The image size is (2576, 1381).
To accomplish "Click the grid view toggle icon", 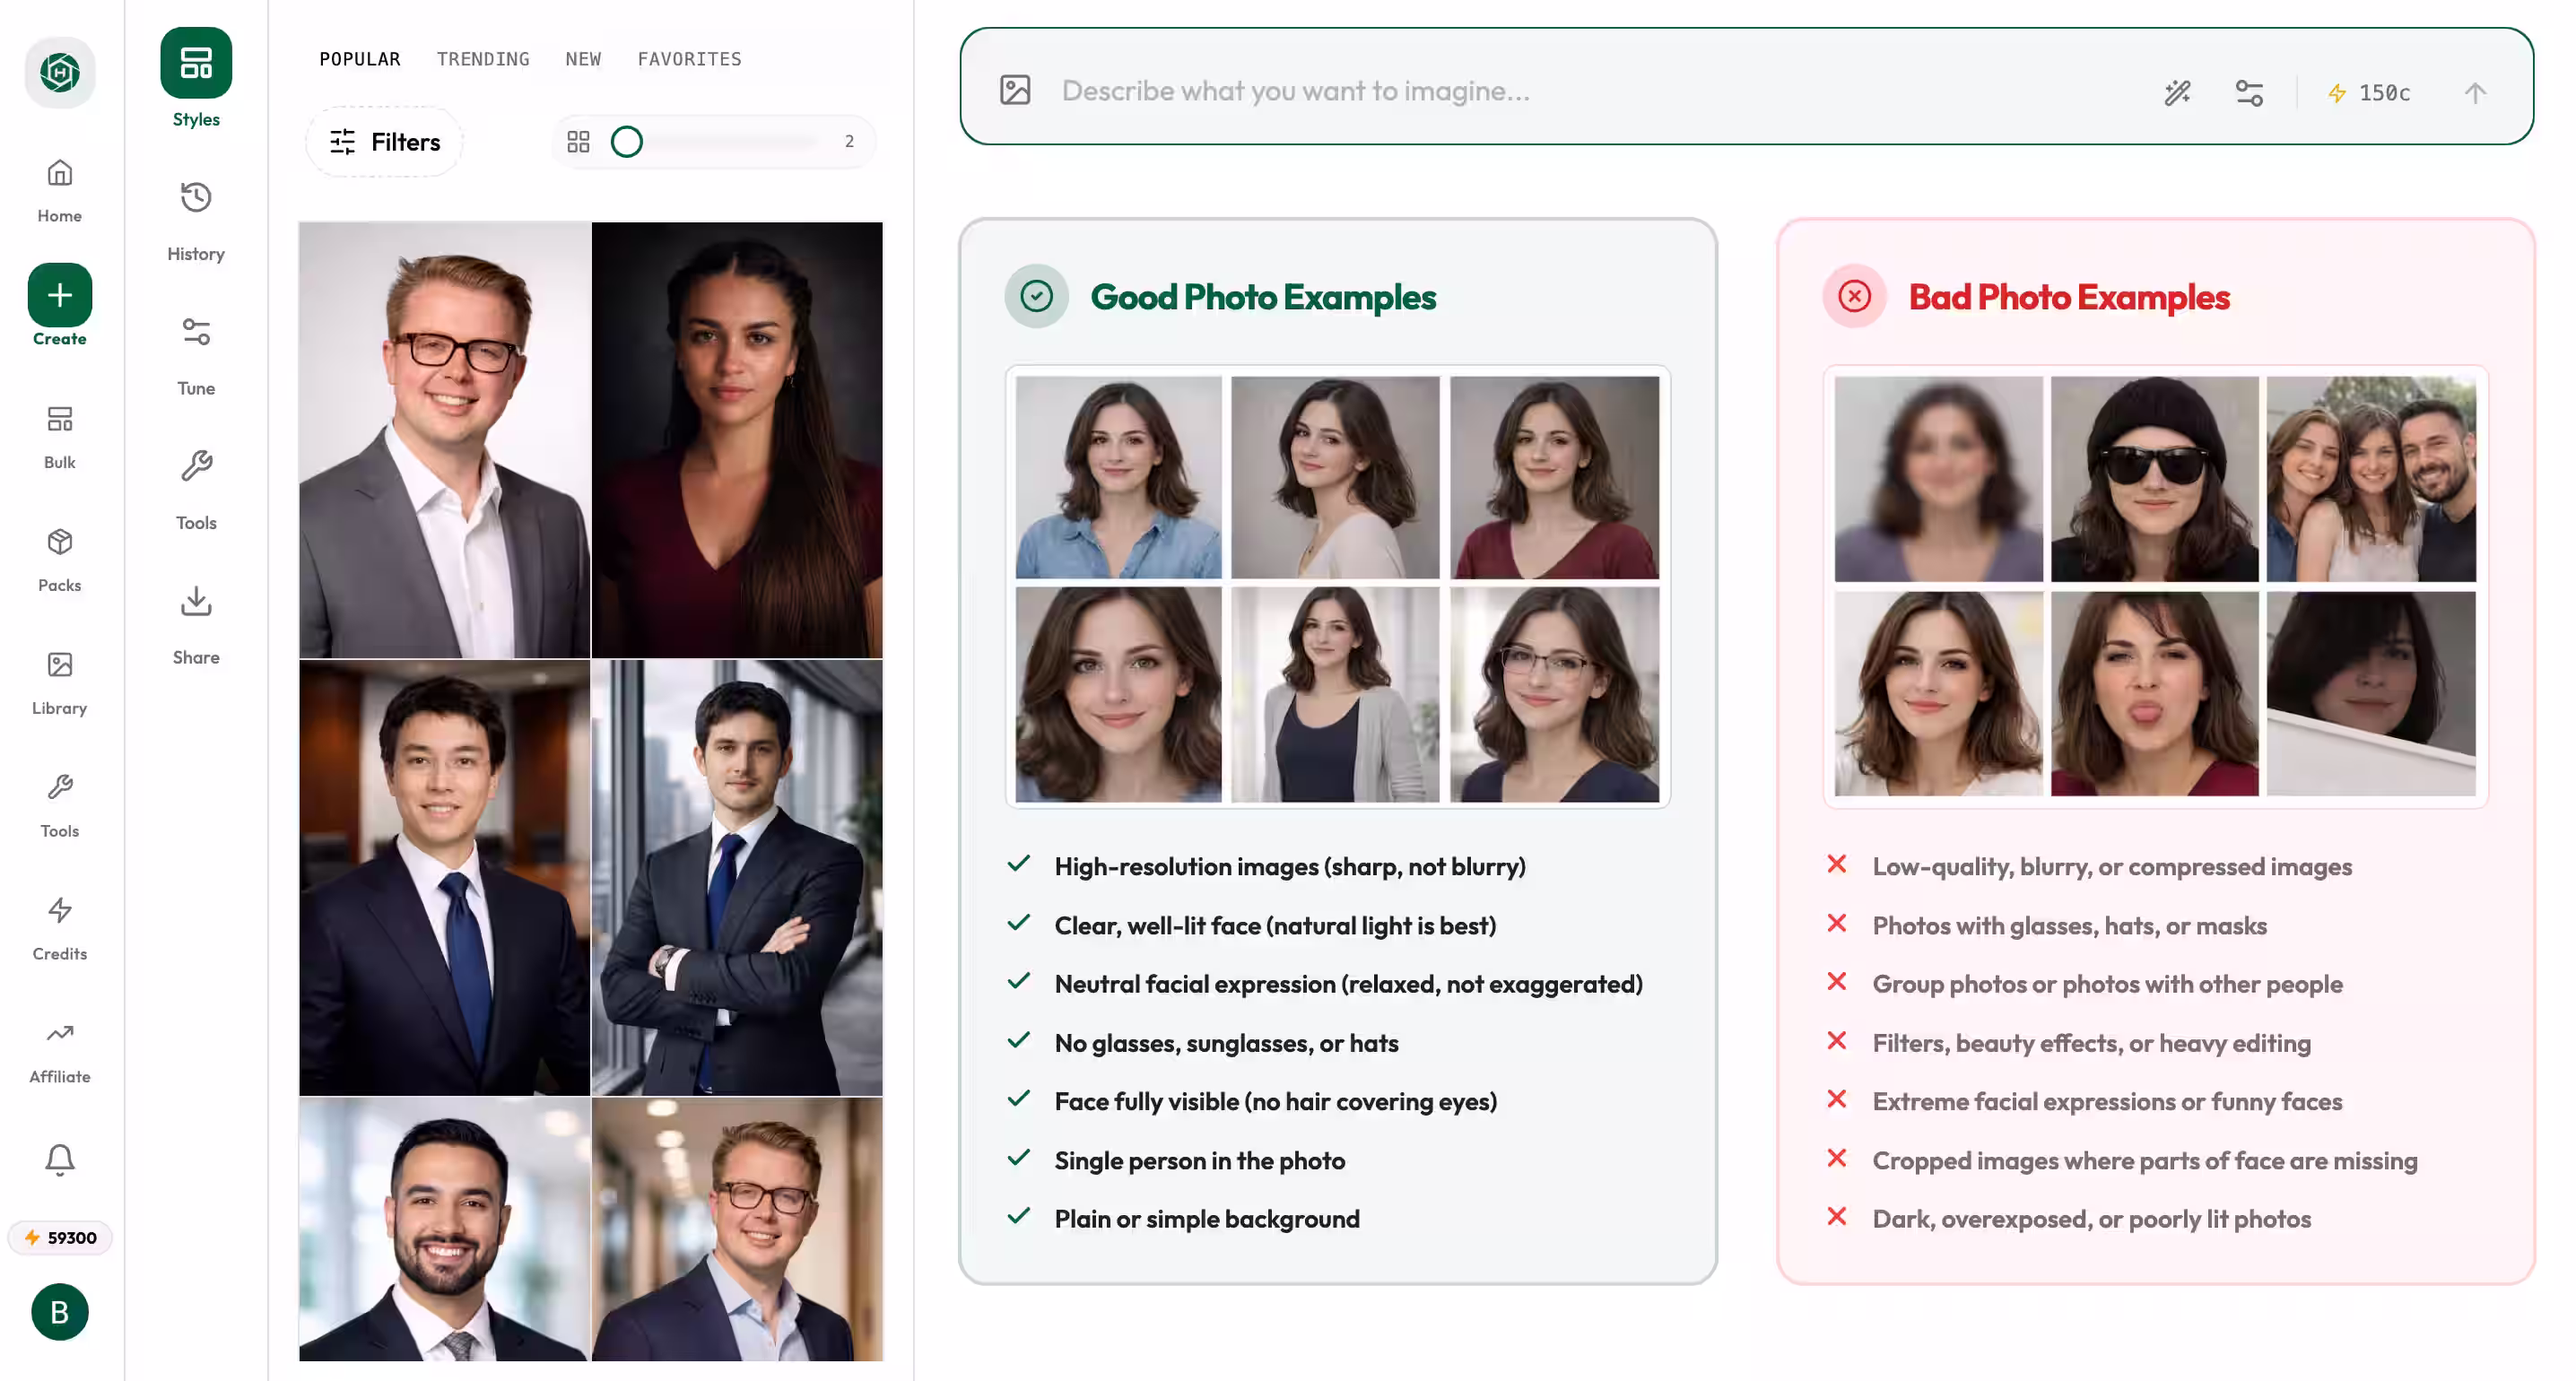I will tap(578, 142).
